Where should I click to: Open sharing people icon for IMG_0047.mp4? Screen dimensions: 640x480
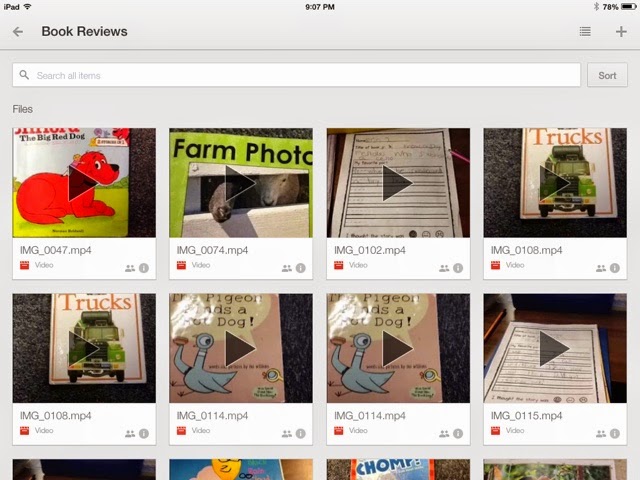tap(130, 268)
